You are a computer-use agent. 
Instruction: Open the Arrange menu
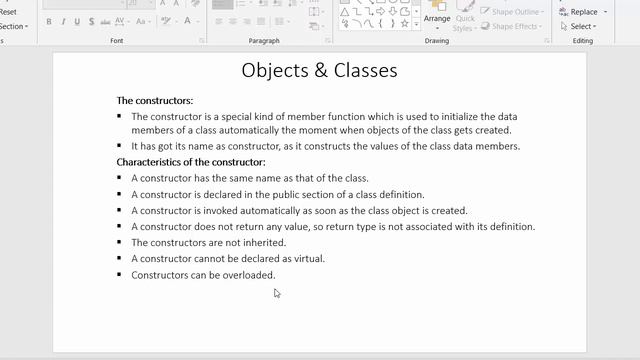437,16
